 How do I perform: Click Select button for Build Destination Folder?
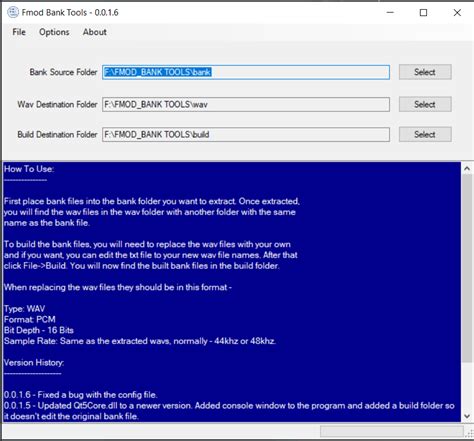tap(425, 134)
